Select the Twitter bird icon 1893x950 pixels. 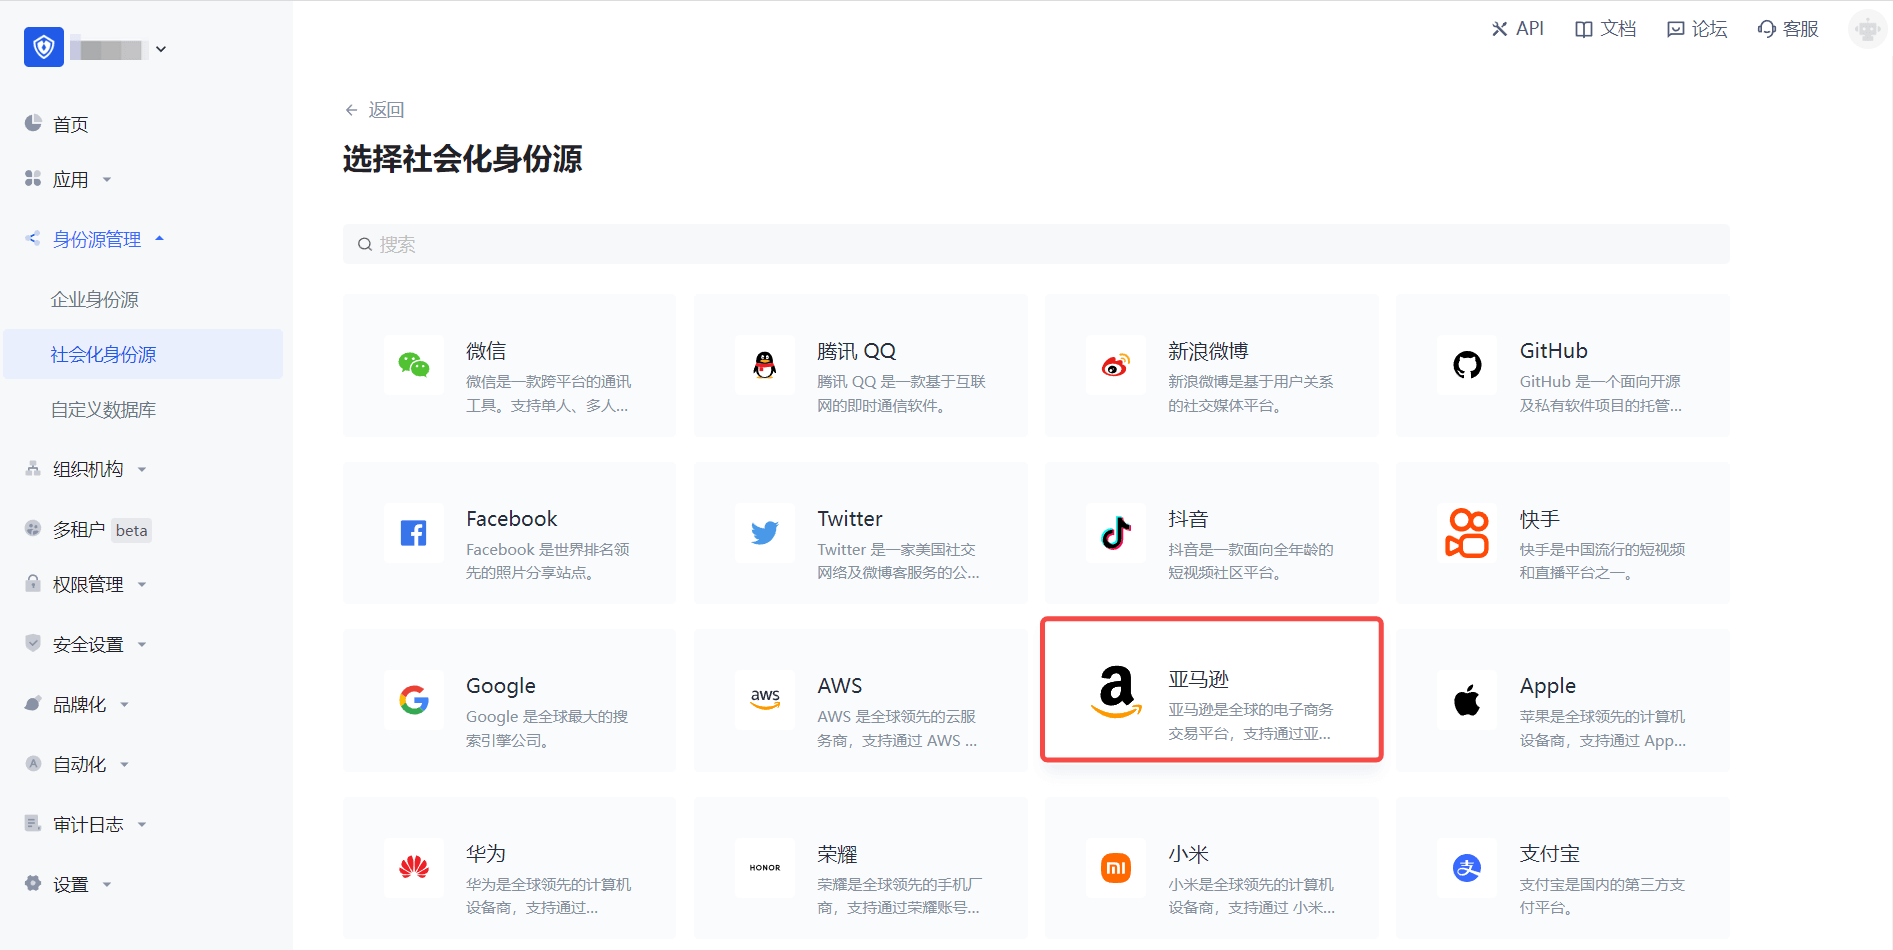pyautogui.click(x=765, y=533)
